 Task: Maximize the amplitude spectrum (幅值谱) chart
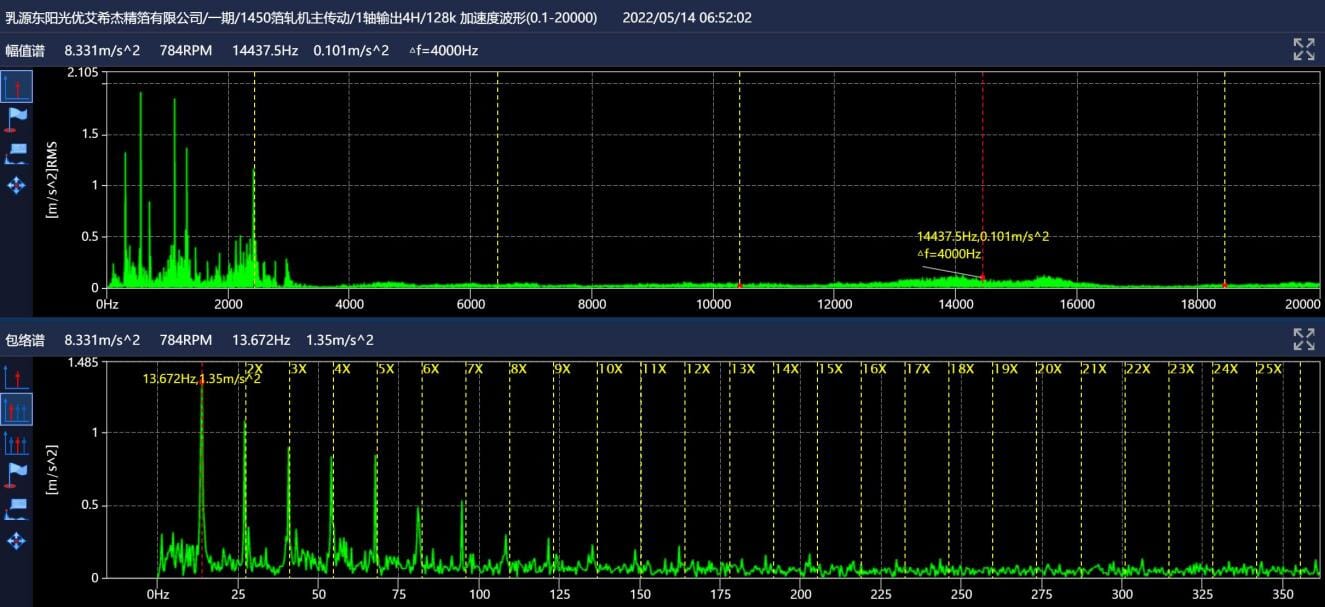pos(1303,50)
